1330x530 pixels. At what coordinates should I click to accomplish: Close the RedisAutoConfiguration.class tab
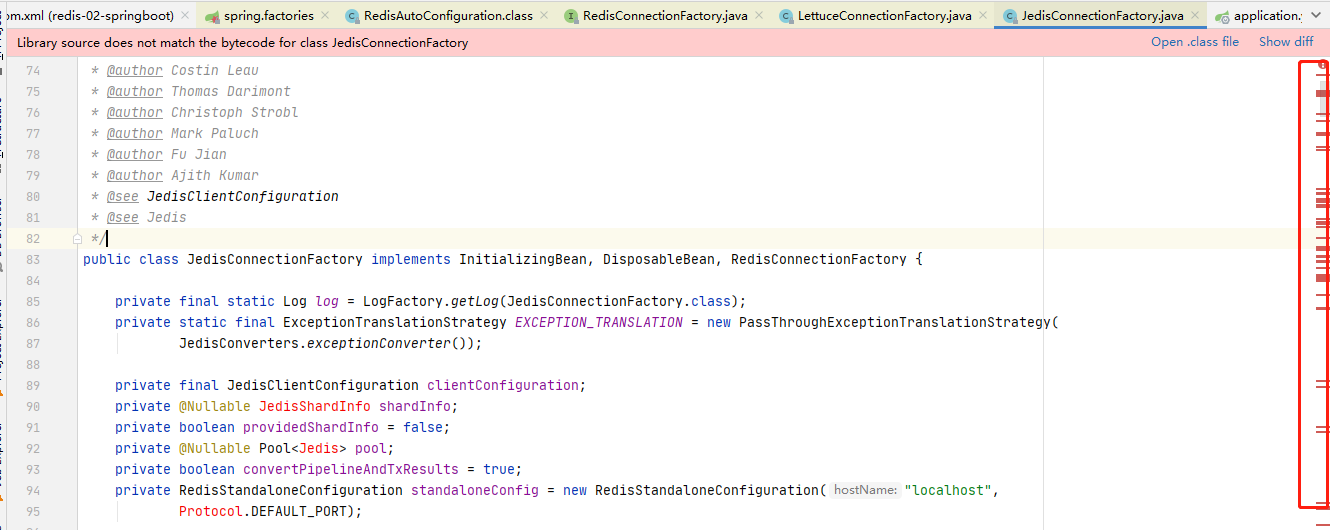544,16
